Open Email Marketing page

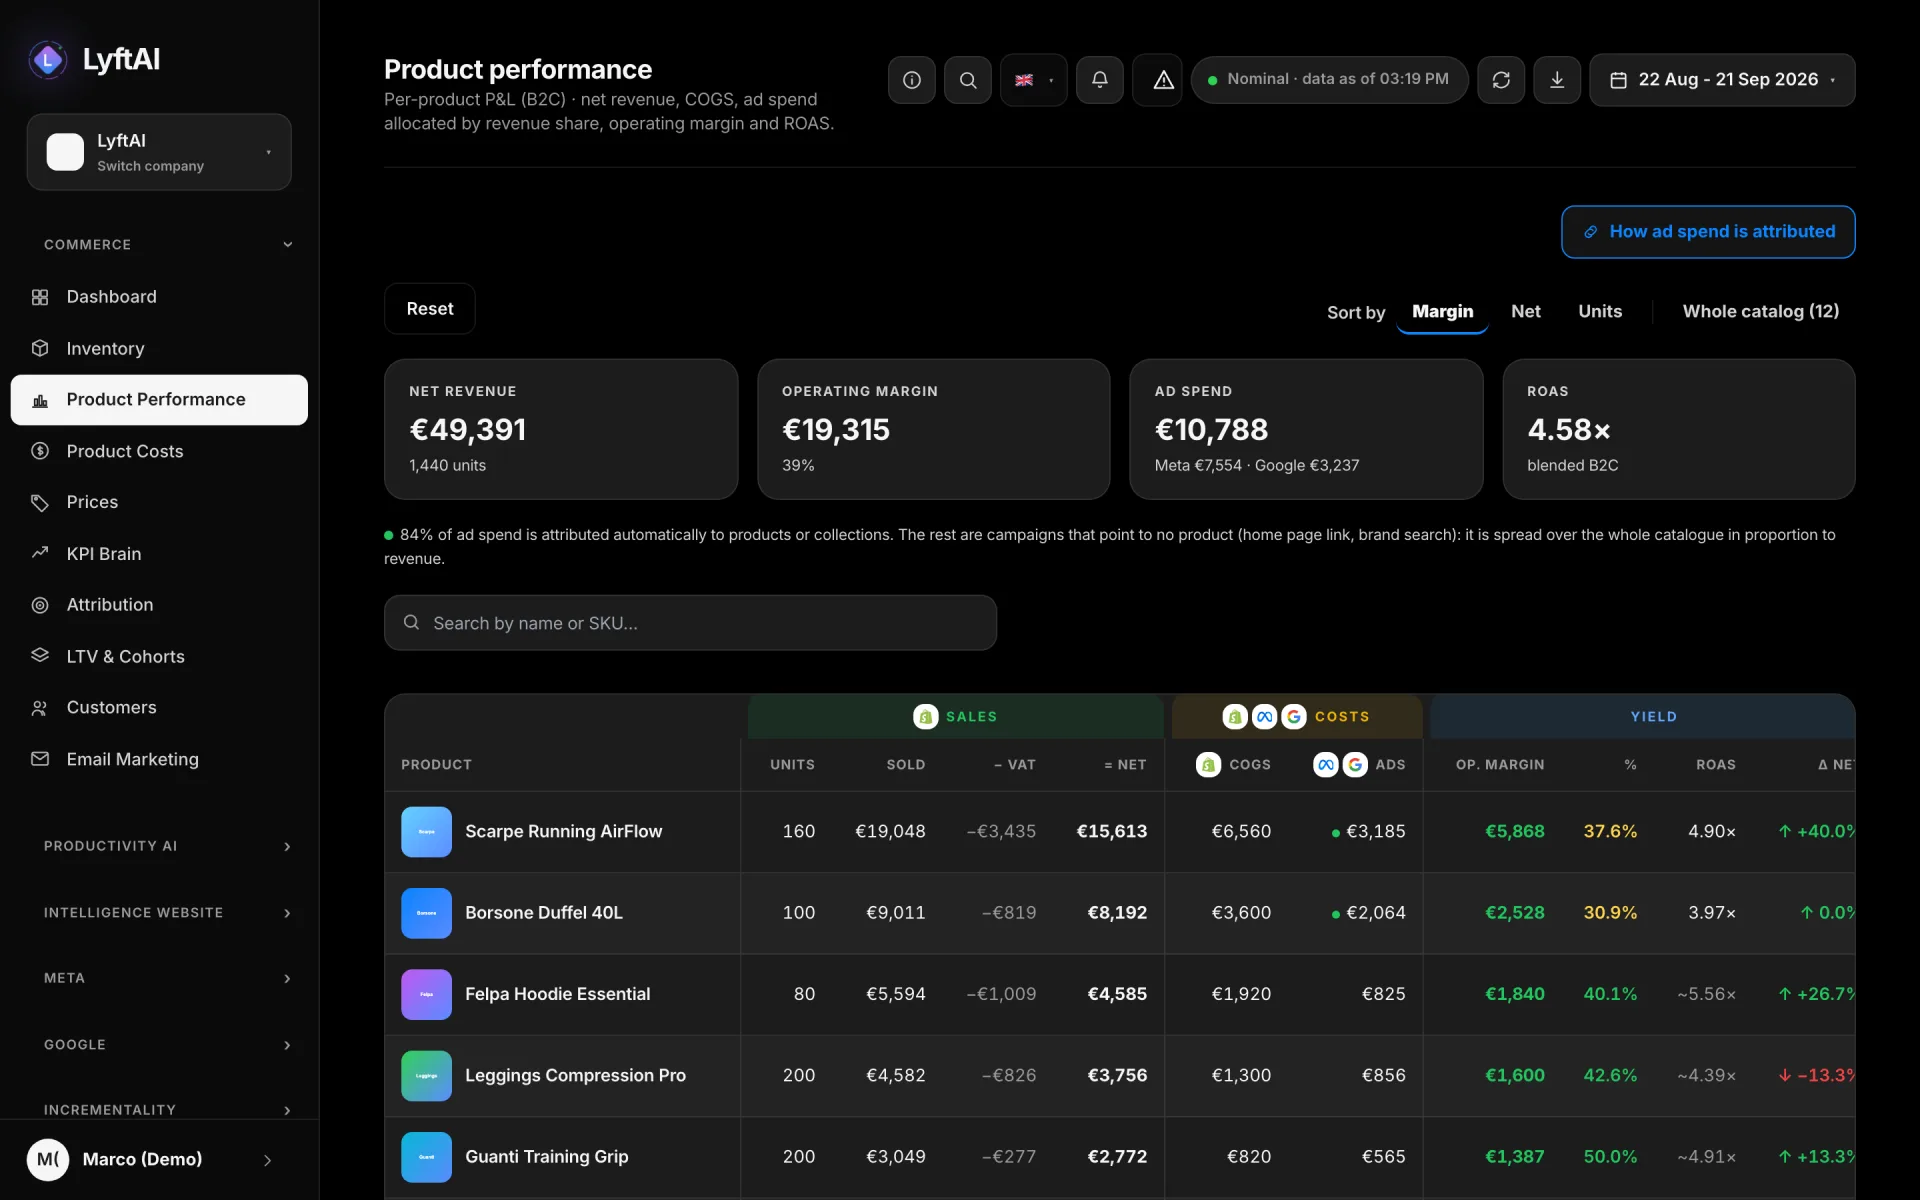[x=159, y=759]
